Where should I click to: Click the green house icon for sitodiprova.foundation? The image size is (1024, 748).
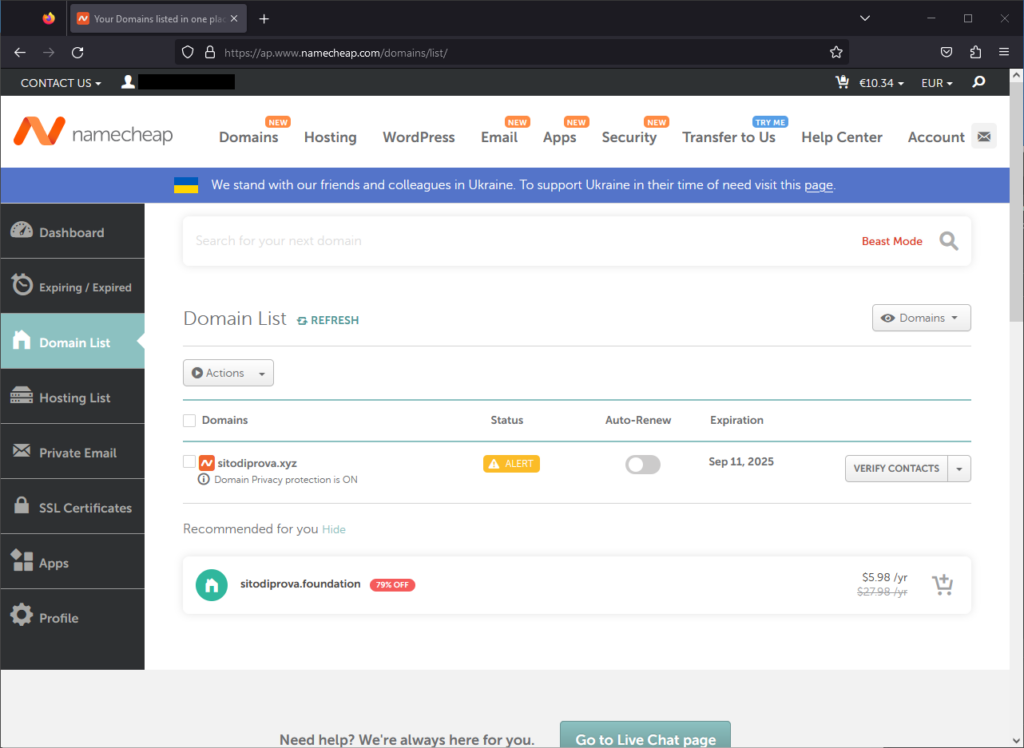tap(212, 585)
